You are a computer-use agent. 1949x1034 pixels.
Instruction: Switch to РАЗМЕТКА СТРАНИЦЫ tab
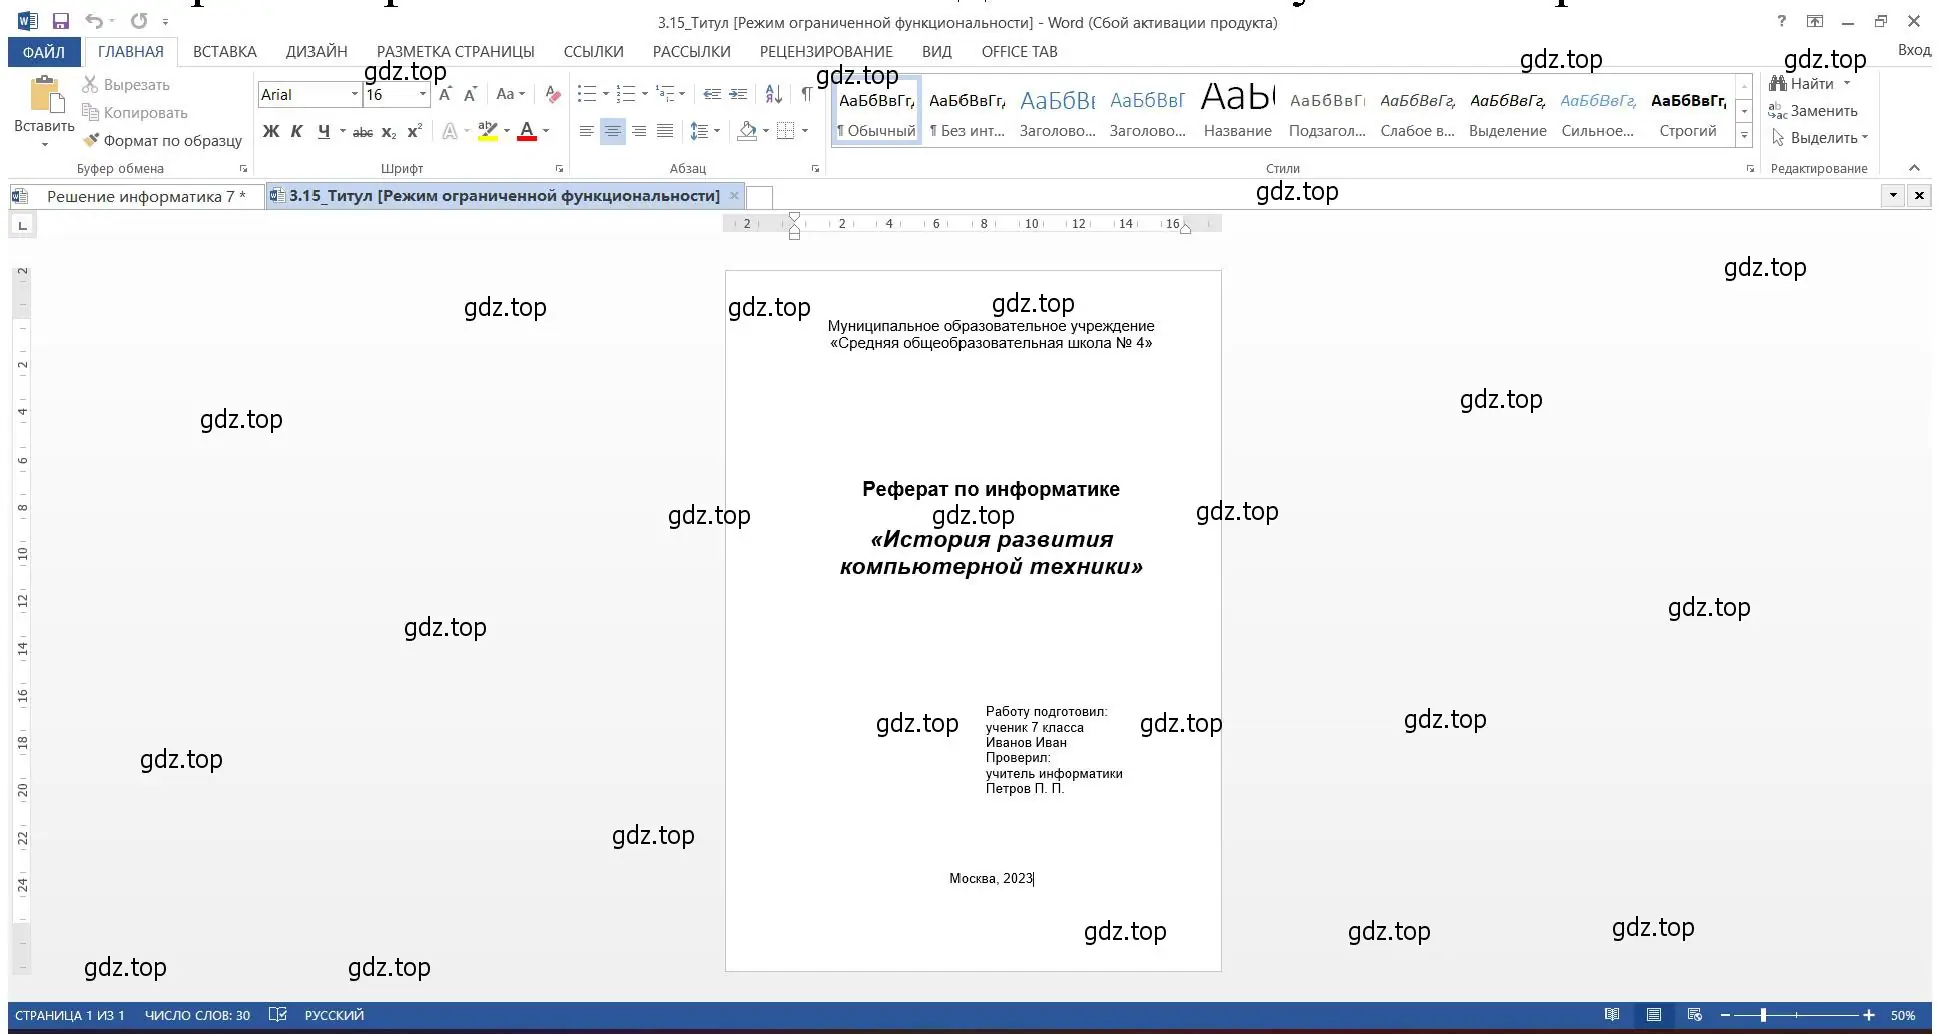(456, 52)
